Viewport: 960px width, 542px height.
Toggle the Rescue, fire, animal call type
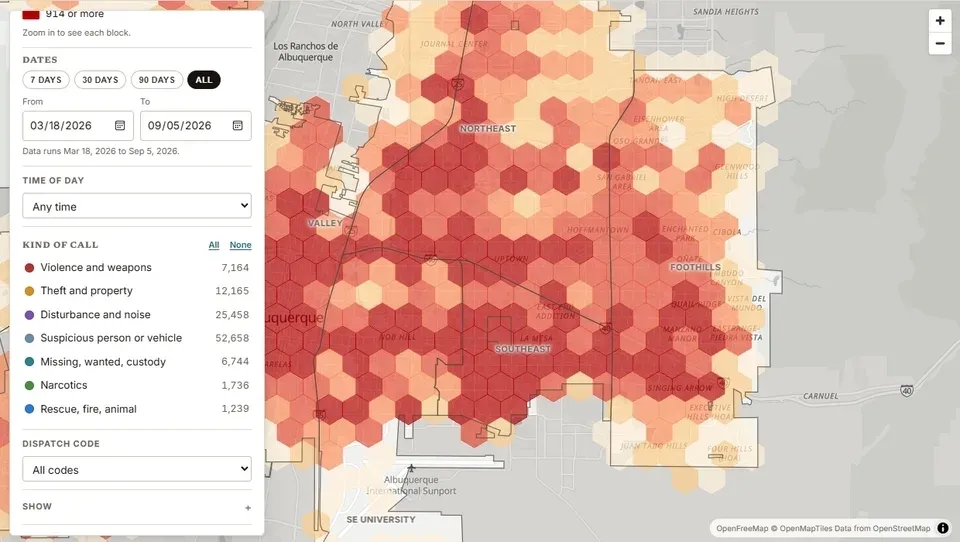pos(137,409)
